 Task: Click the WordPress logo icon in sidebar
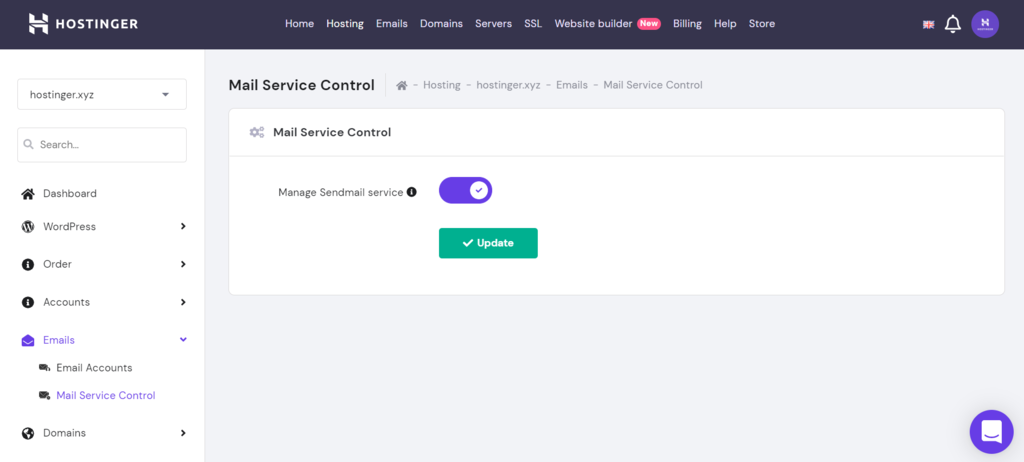[27, 227]
